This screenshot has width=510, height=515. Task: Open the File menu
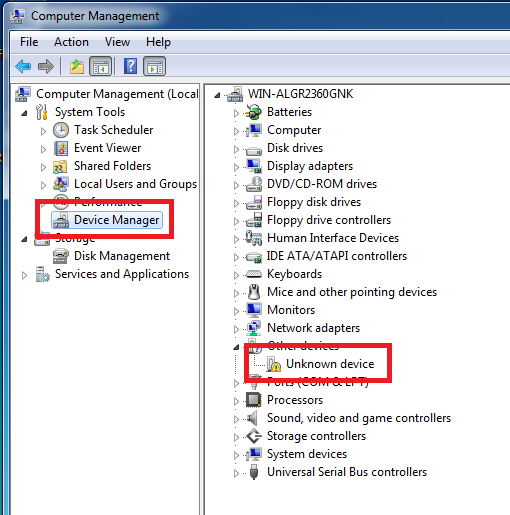[29, 42]
